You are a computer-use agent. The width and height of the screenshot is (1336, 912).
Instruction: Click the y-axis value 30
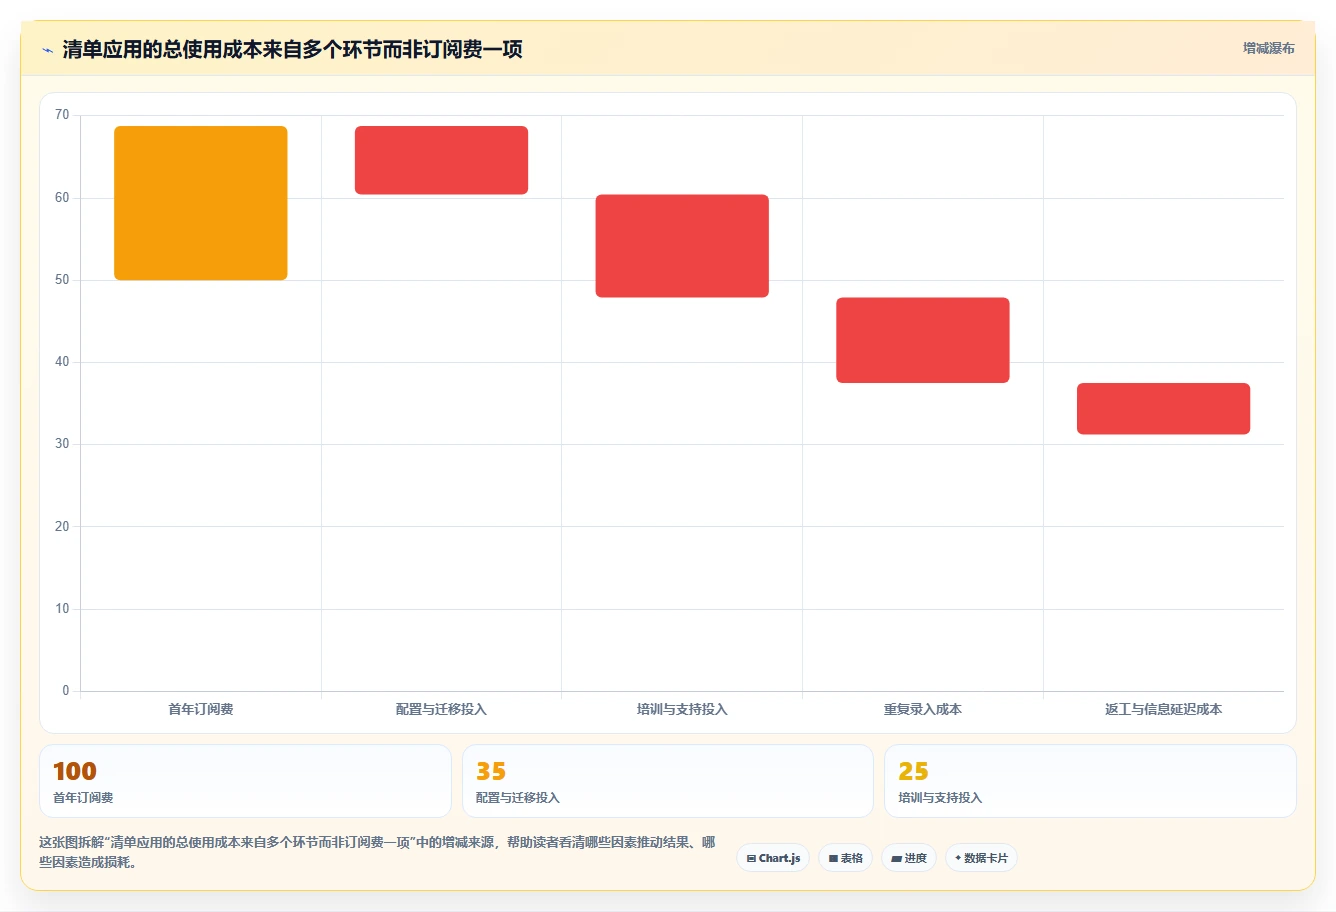pos(62,444)
